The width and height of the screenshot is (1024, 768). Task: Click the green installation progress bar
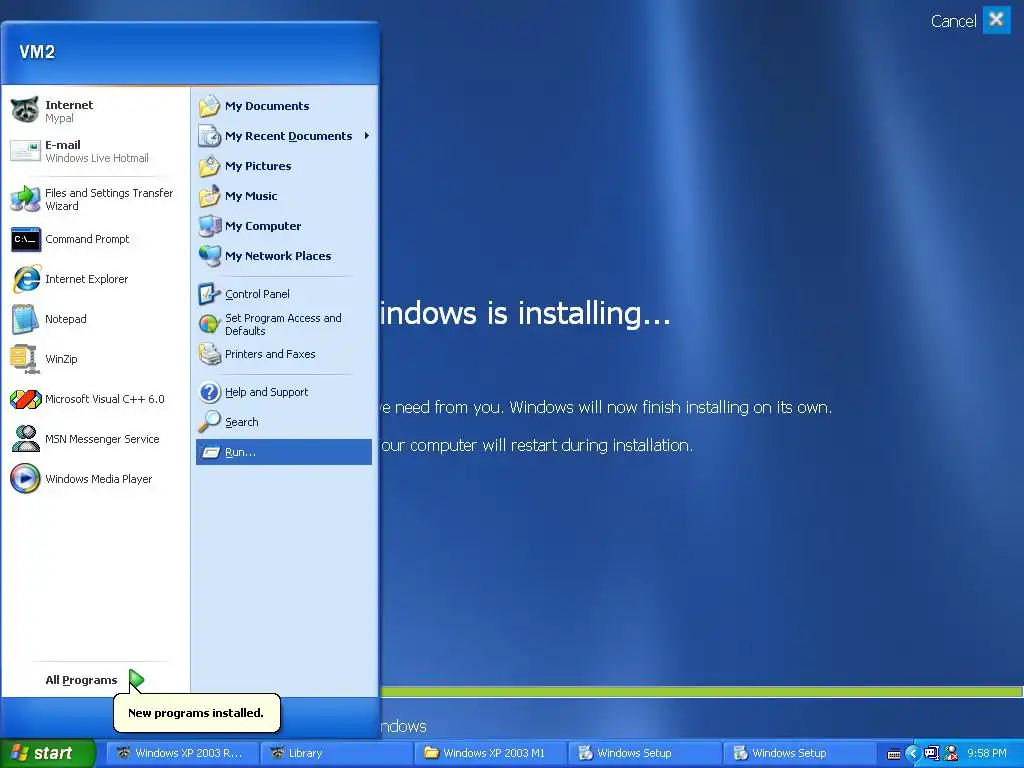pyautogui.click(x=700, y=692)
